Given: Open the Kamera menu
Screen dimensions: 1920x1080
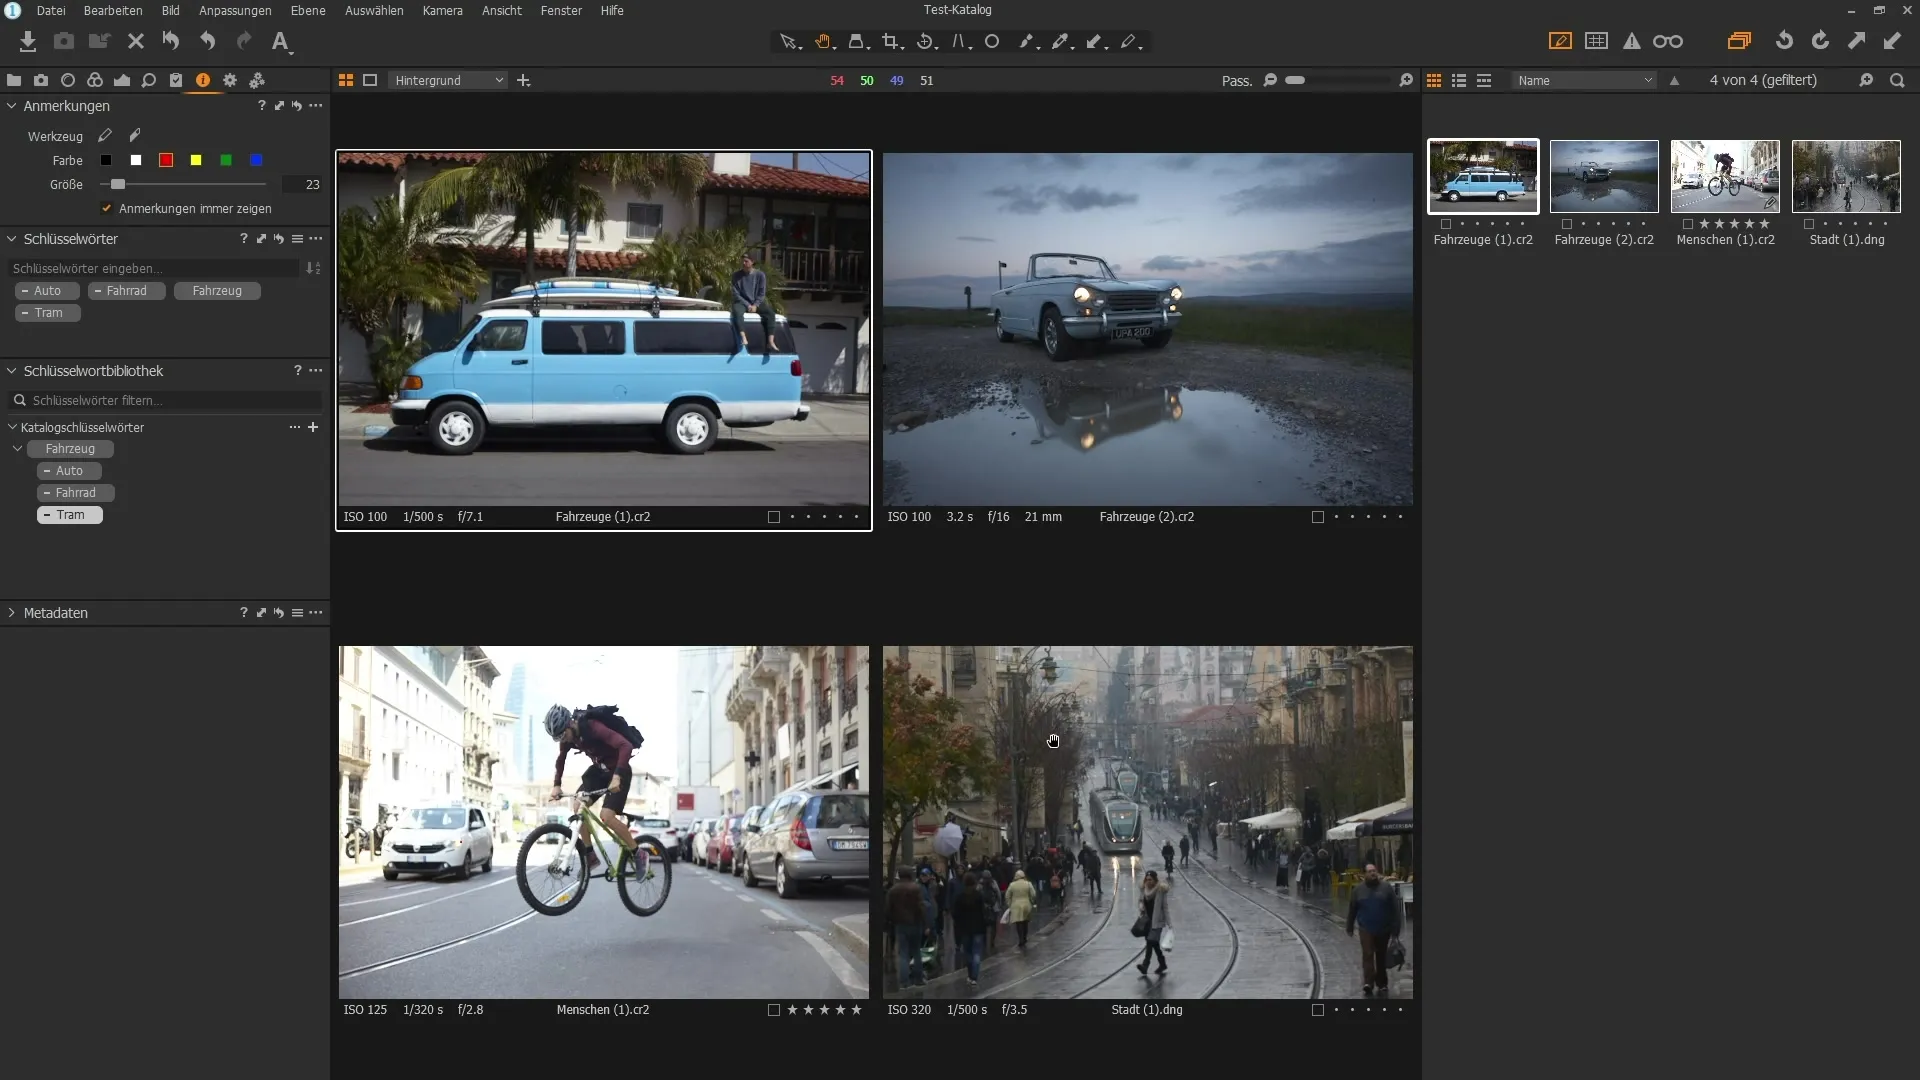Looking at the screenshot, I should tap(442, 10).
